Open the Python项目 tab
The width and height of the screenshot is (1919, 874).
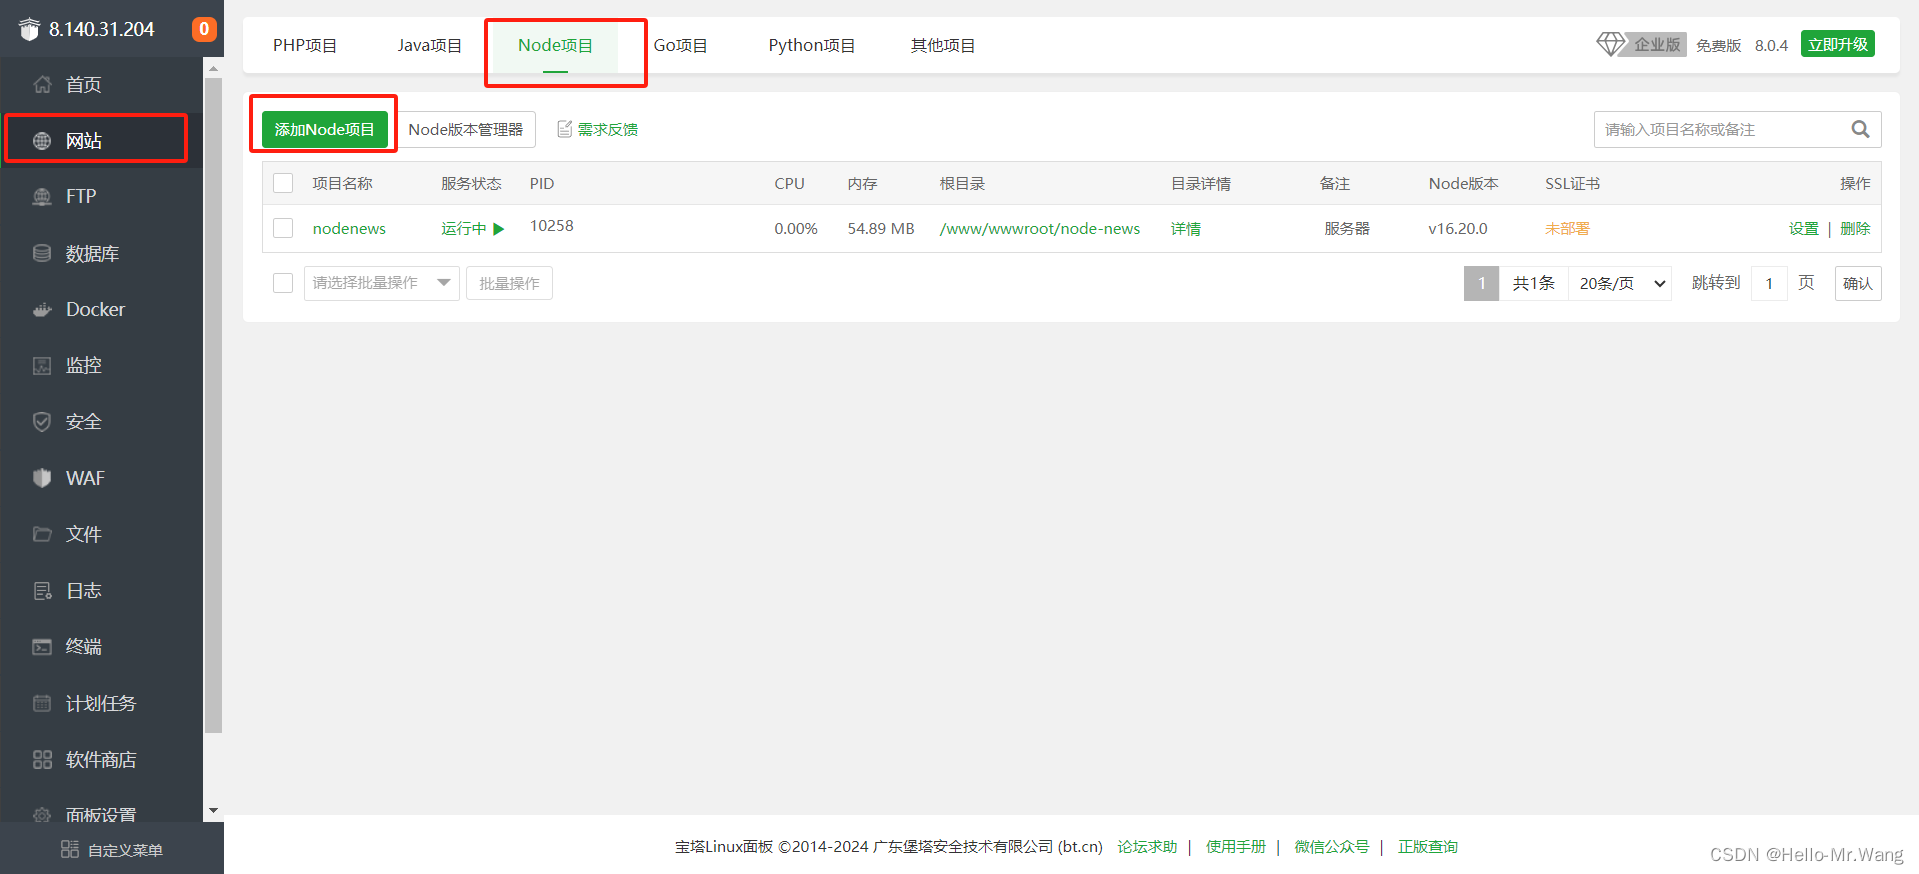tap(812, 45)
